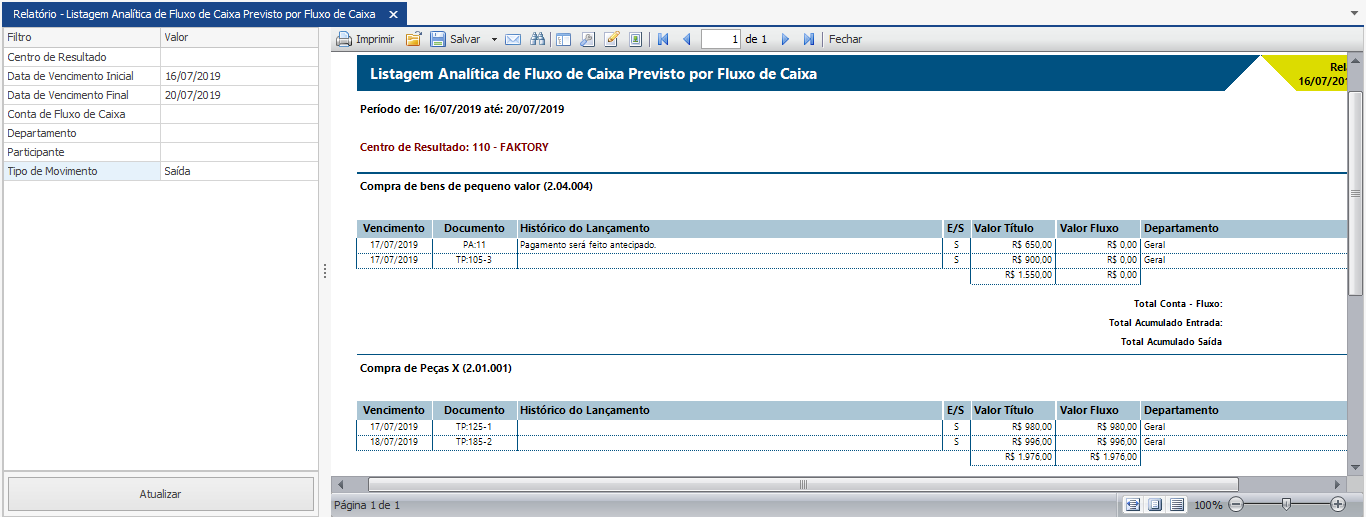Toggle continuous page view mode
1366x517 pixels.
pos(1177,505)
